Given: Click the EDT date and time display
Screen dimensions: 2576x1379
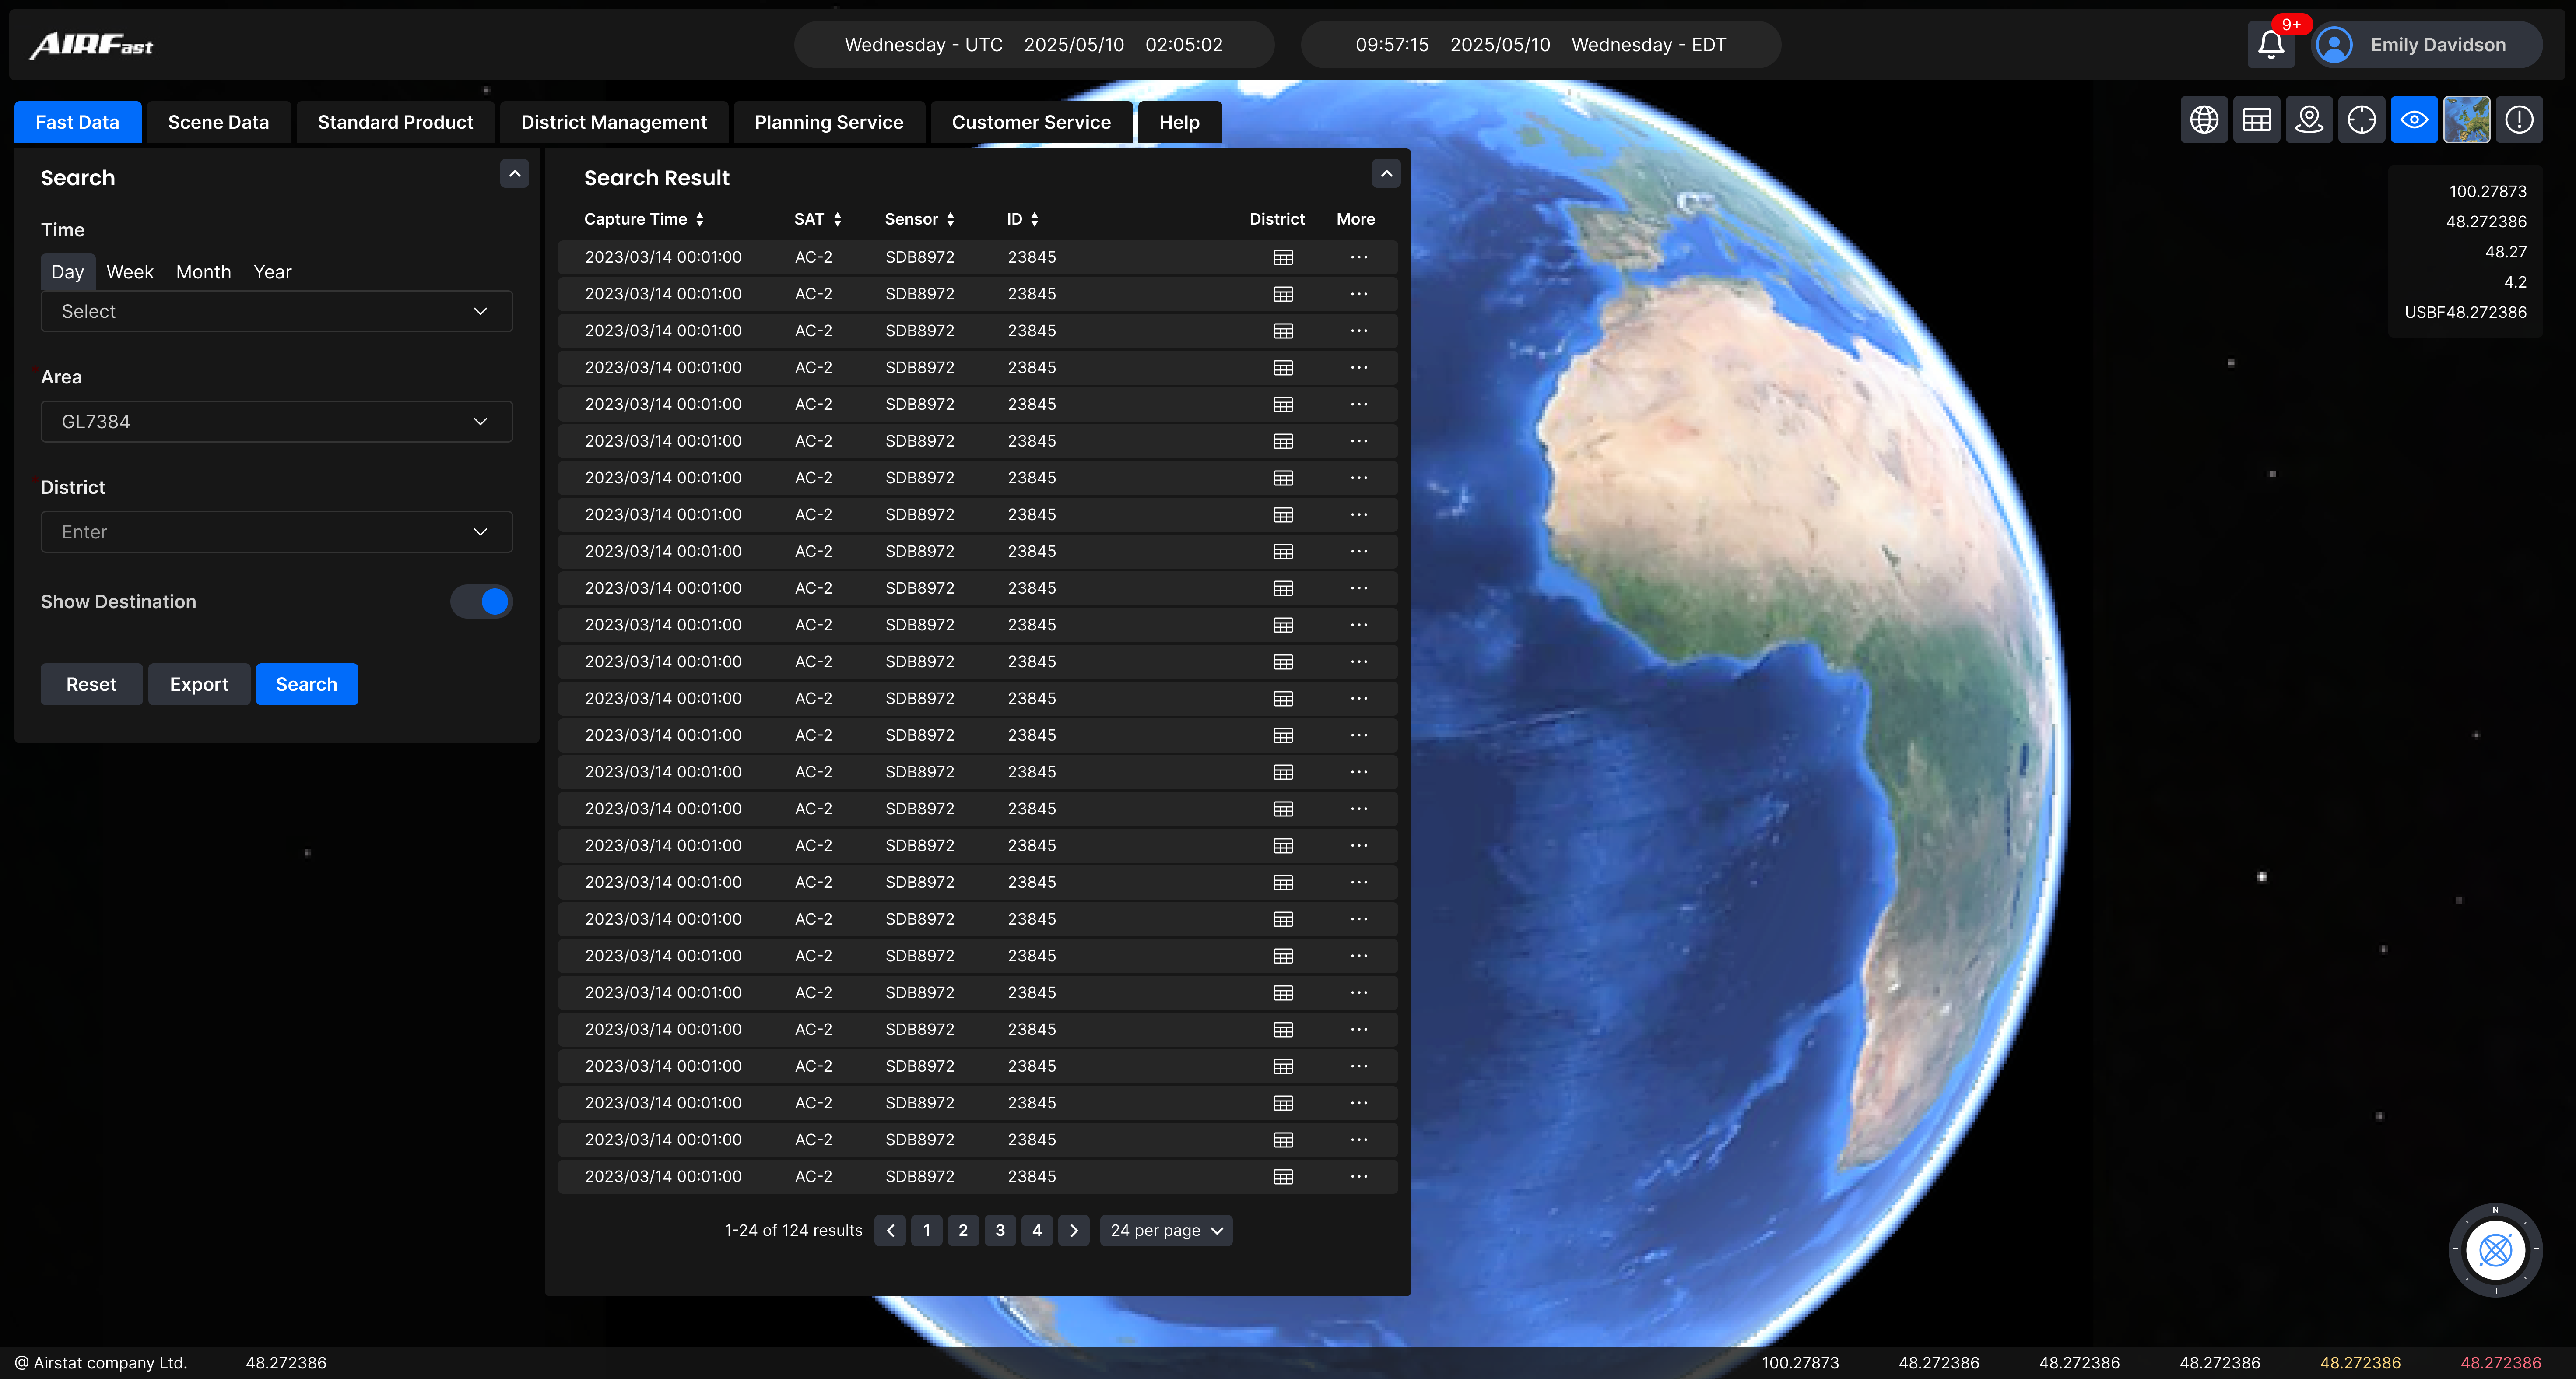Looking at the screenshot, I should click(x=1540, y=45).
